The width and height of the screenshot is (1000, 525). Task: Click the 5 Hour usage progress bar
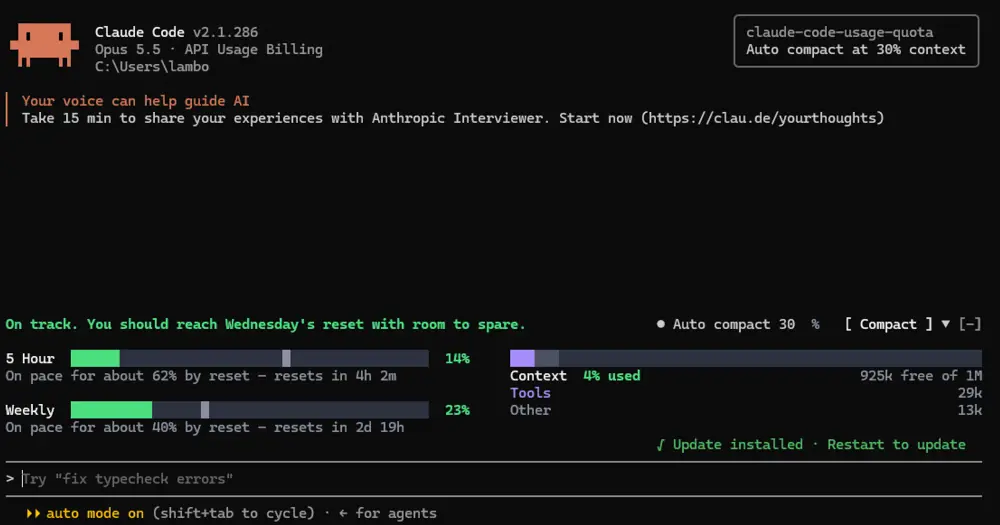(249, 358)
